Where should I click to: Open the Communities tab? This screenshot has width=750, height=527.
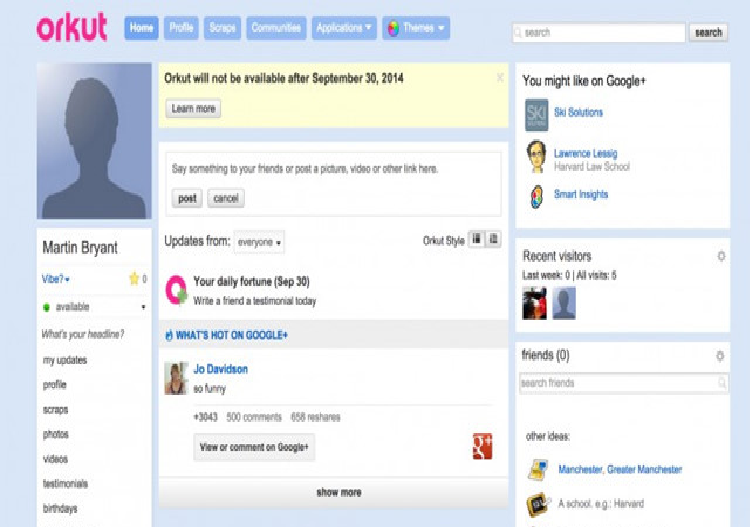click(x=276, y=28)
